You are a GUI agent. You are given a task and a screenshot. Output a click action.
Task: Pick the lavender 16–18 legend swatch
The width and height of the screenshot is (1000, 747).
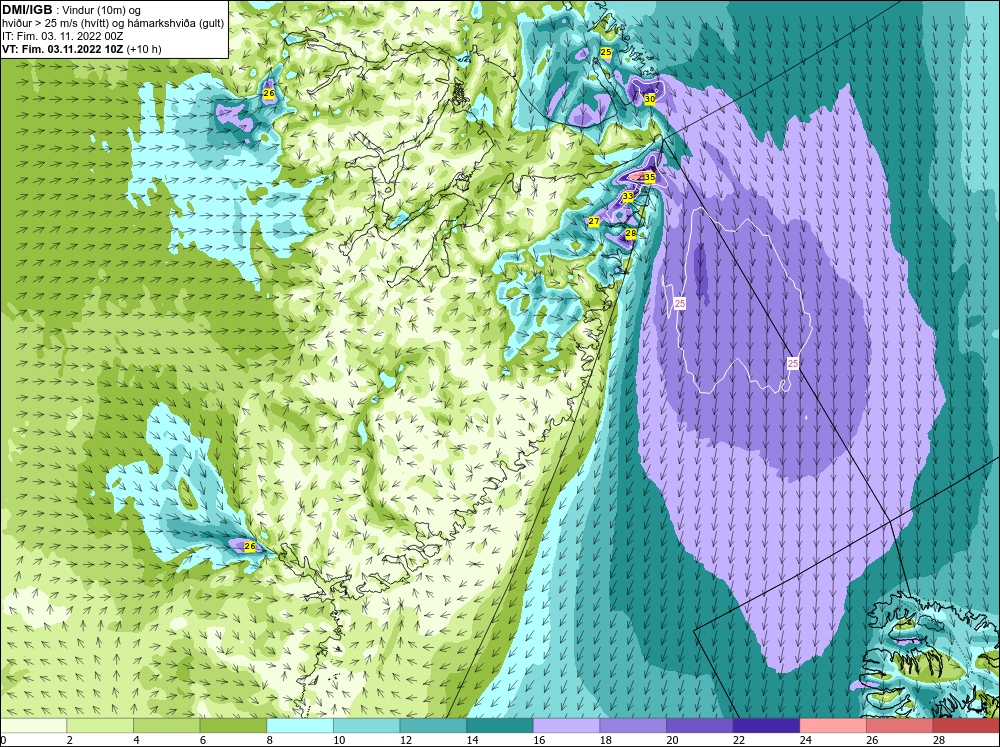pyautogui.click(x=566, y=726)
